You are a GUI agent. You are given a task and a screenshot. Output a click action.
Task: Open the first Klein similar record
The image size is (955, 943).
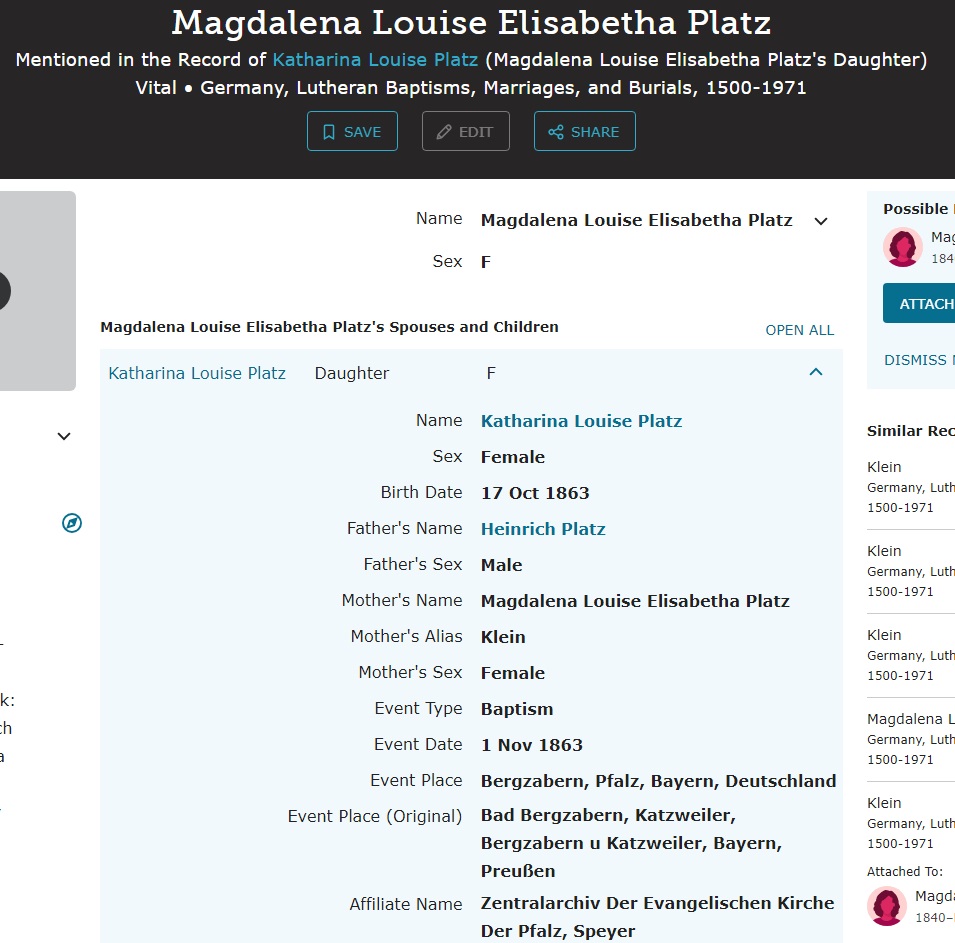point(884,467)
